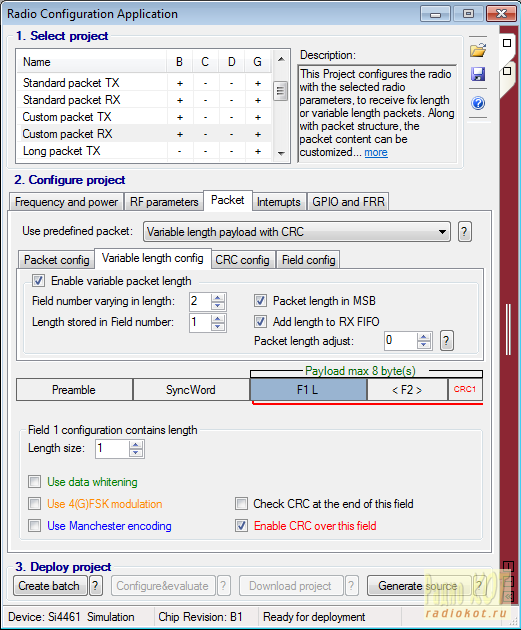Increase Field number varying in length
Image resolution: width=521 pixels, height=630 pixels.
pyautogui.click(x=218, y=298)
